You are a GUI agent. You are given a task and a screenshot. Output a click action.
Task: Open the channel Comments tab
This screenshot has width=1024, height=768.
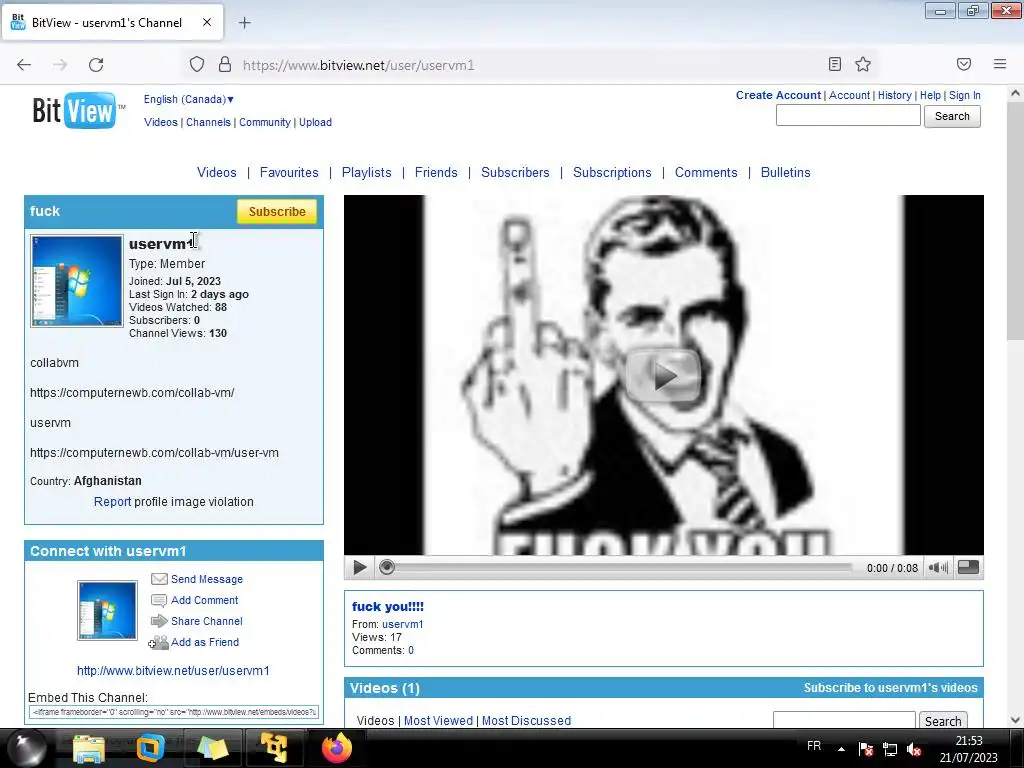[706, 172]
